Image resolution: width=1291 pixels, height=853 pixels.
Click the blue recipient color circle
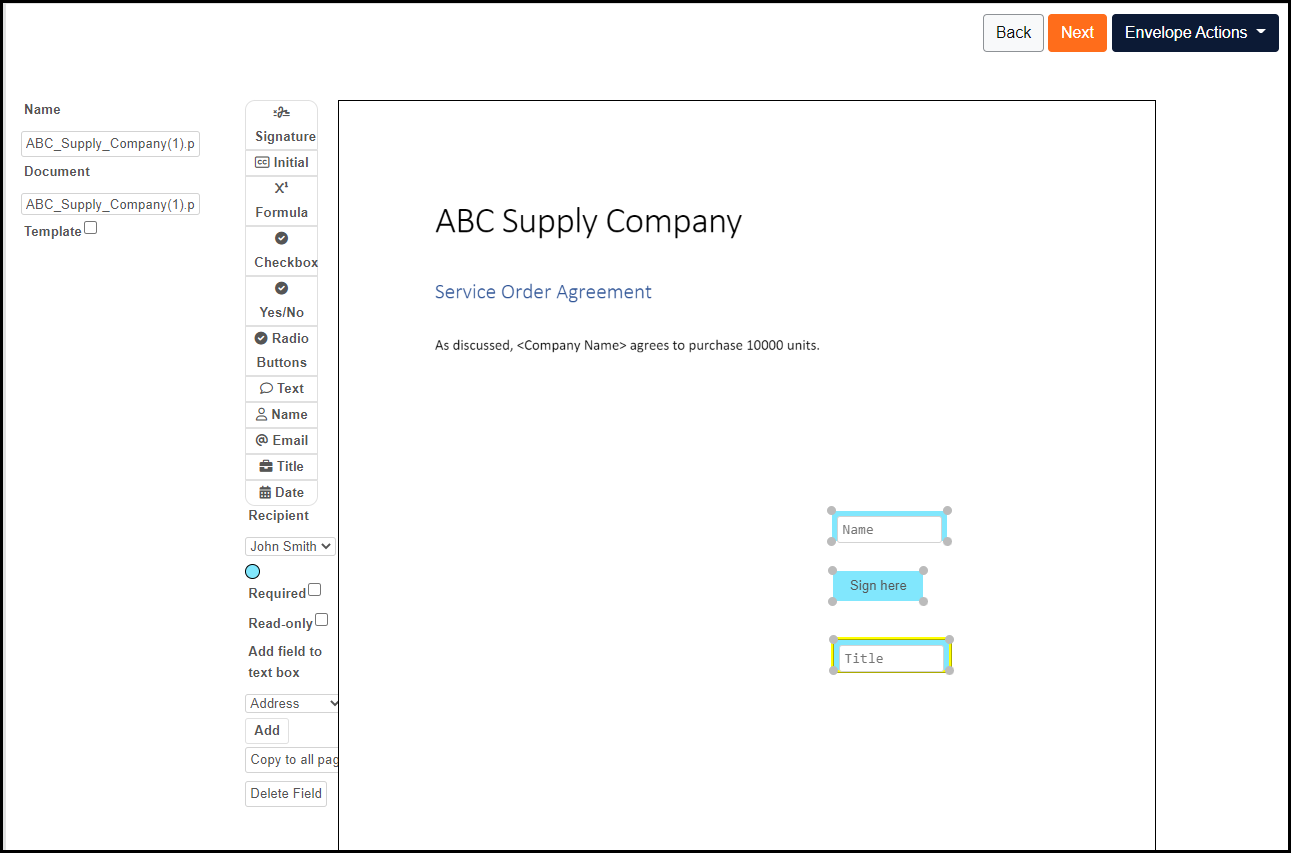253,572
